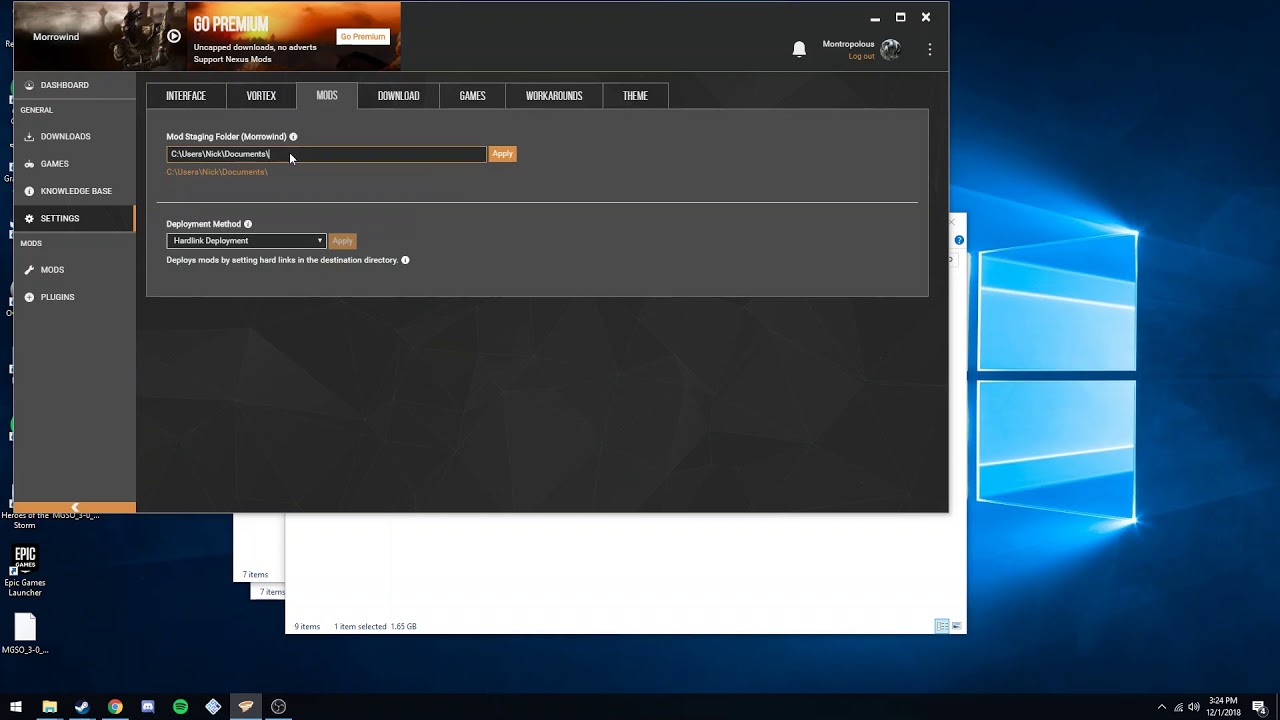This screenshot has height=720, width=1280.
Task: Click the Morrowind game banner
Action: pyautogui.click(x=100, y=36)
